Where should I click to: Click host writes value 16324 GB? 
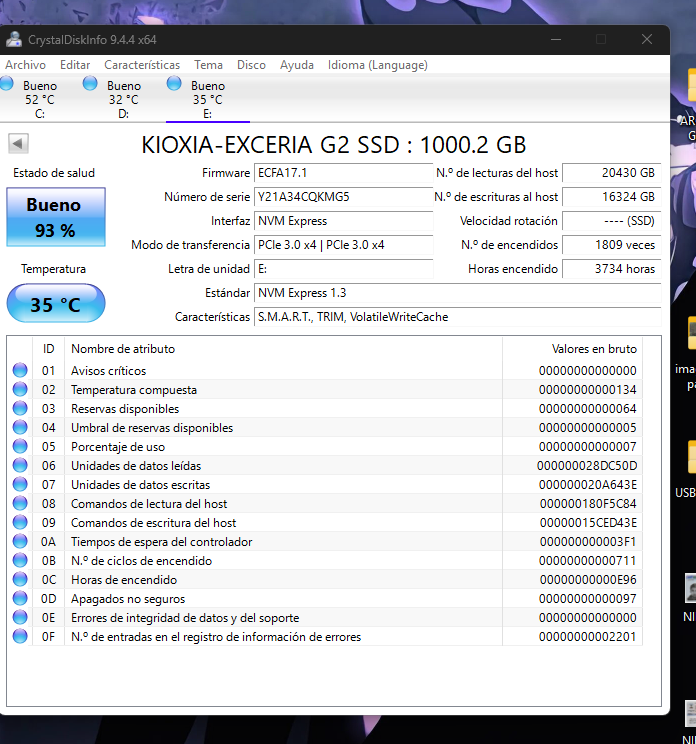click(x=612, y=197)
